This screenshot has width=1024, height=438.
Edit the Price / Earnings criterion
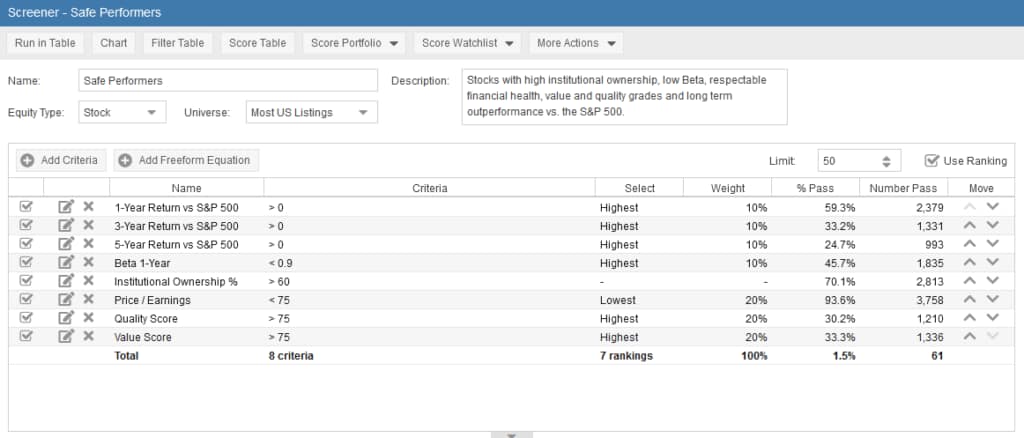[67, 300]
